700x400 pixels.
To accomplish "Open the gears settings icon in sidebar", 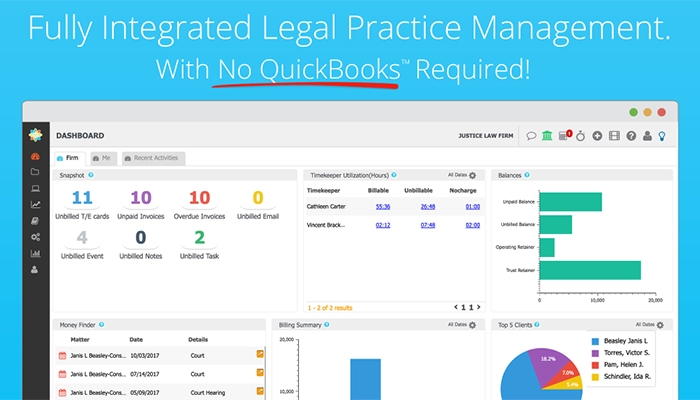I will tap(36, 236).
